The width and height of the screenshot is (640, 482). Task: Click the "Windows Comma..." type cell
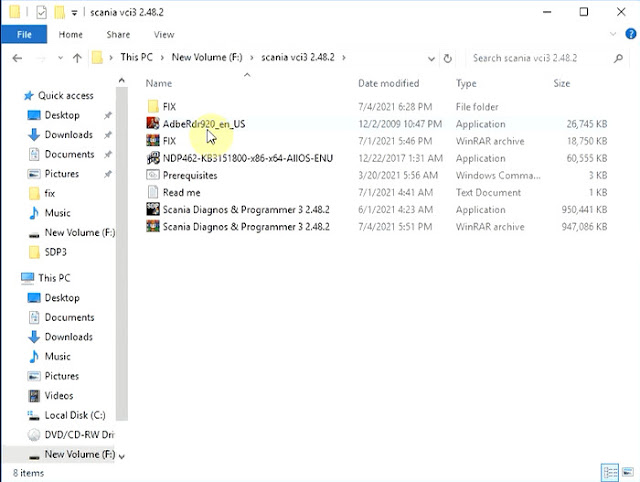point(498,175)
